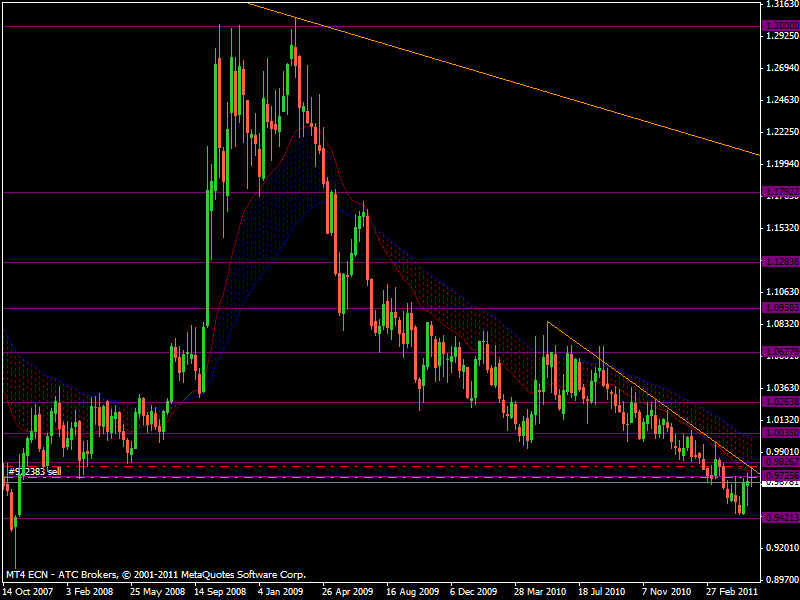The height and width of the screenshot is (600, 800).
Task: Click the 1.02638 purple price label
Action: pos(781,402)
